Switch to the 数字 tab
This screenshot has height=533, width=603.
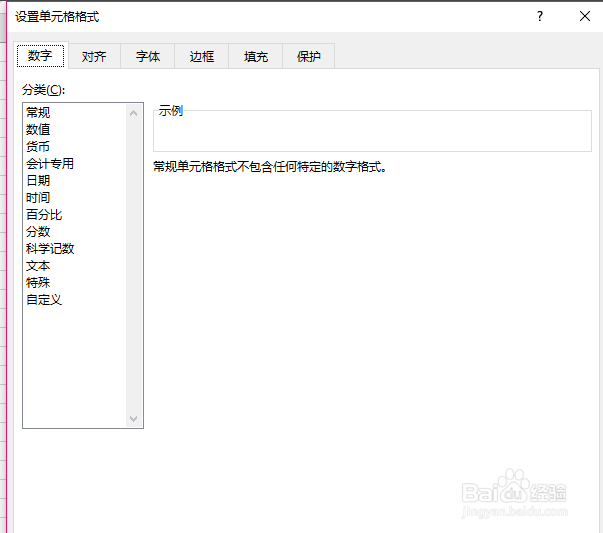coord(40,56)
